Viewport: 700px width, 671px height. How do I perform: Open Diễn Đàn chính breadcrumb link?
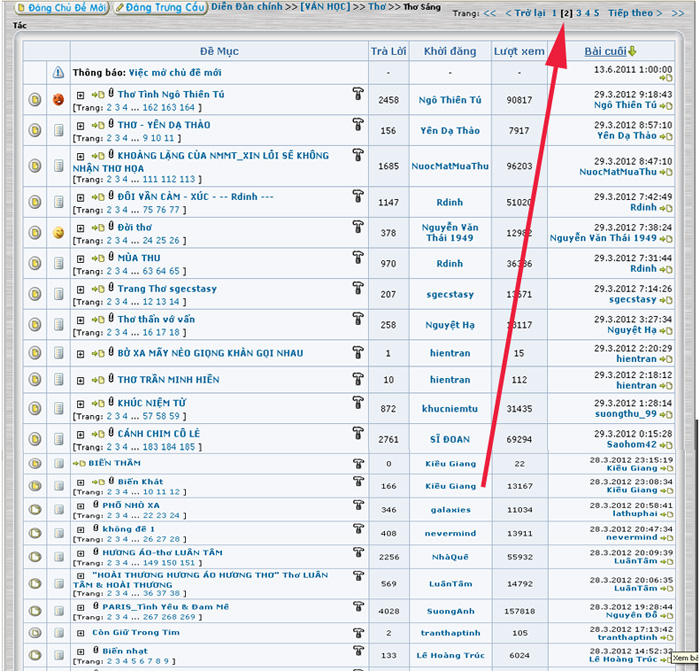(246, 7)
